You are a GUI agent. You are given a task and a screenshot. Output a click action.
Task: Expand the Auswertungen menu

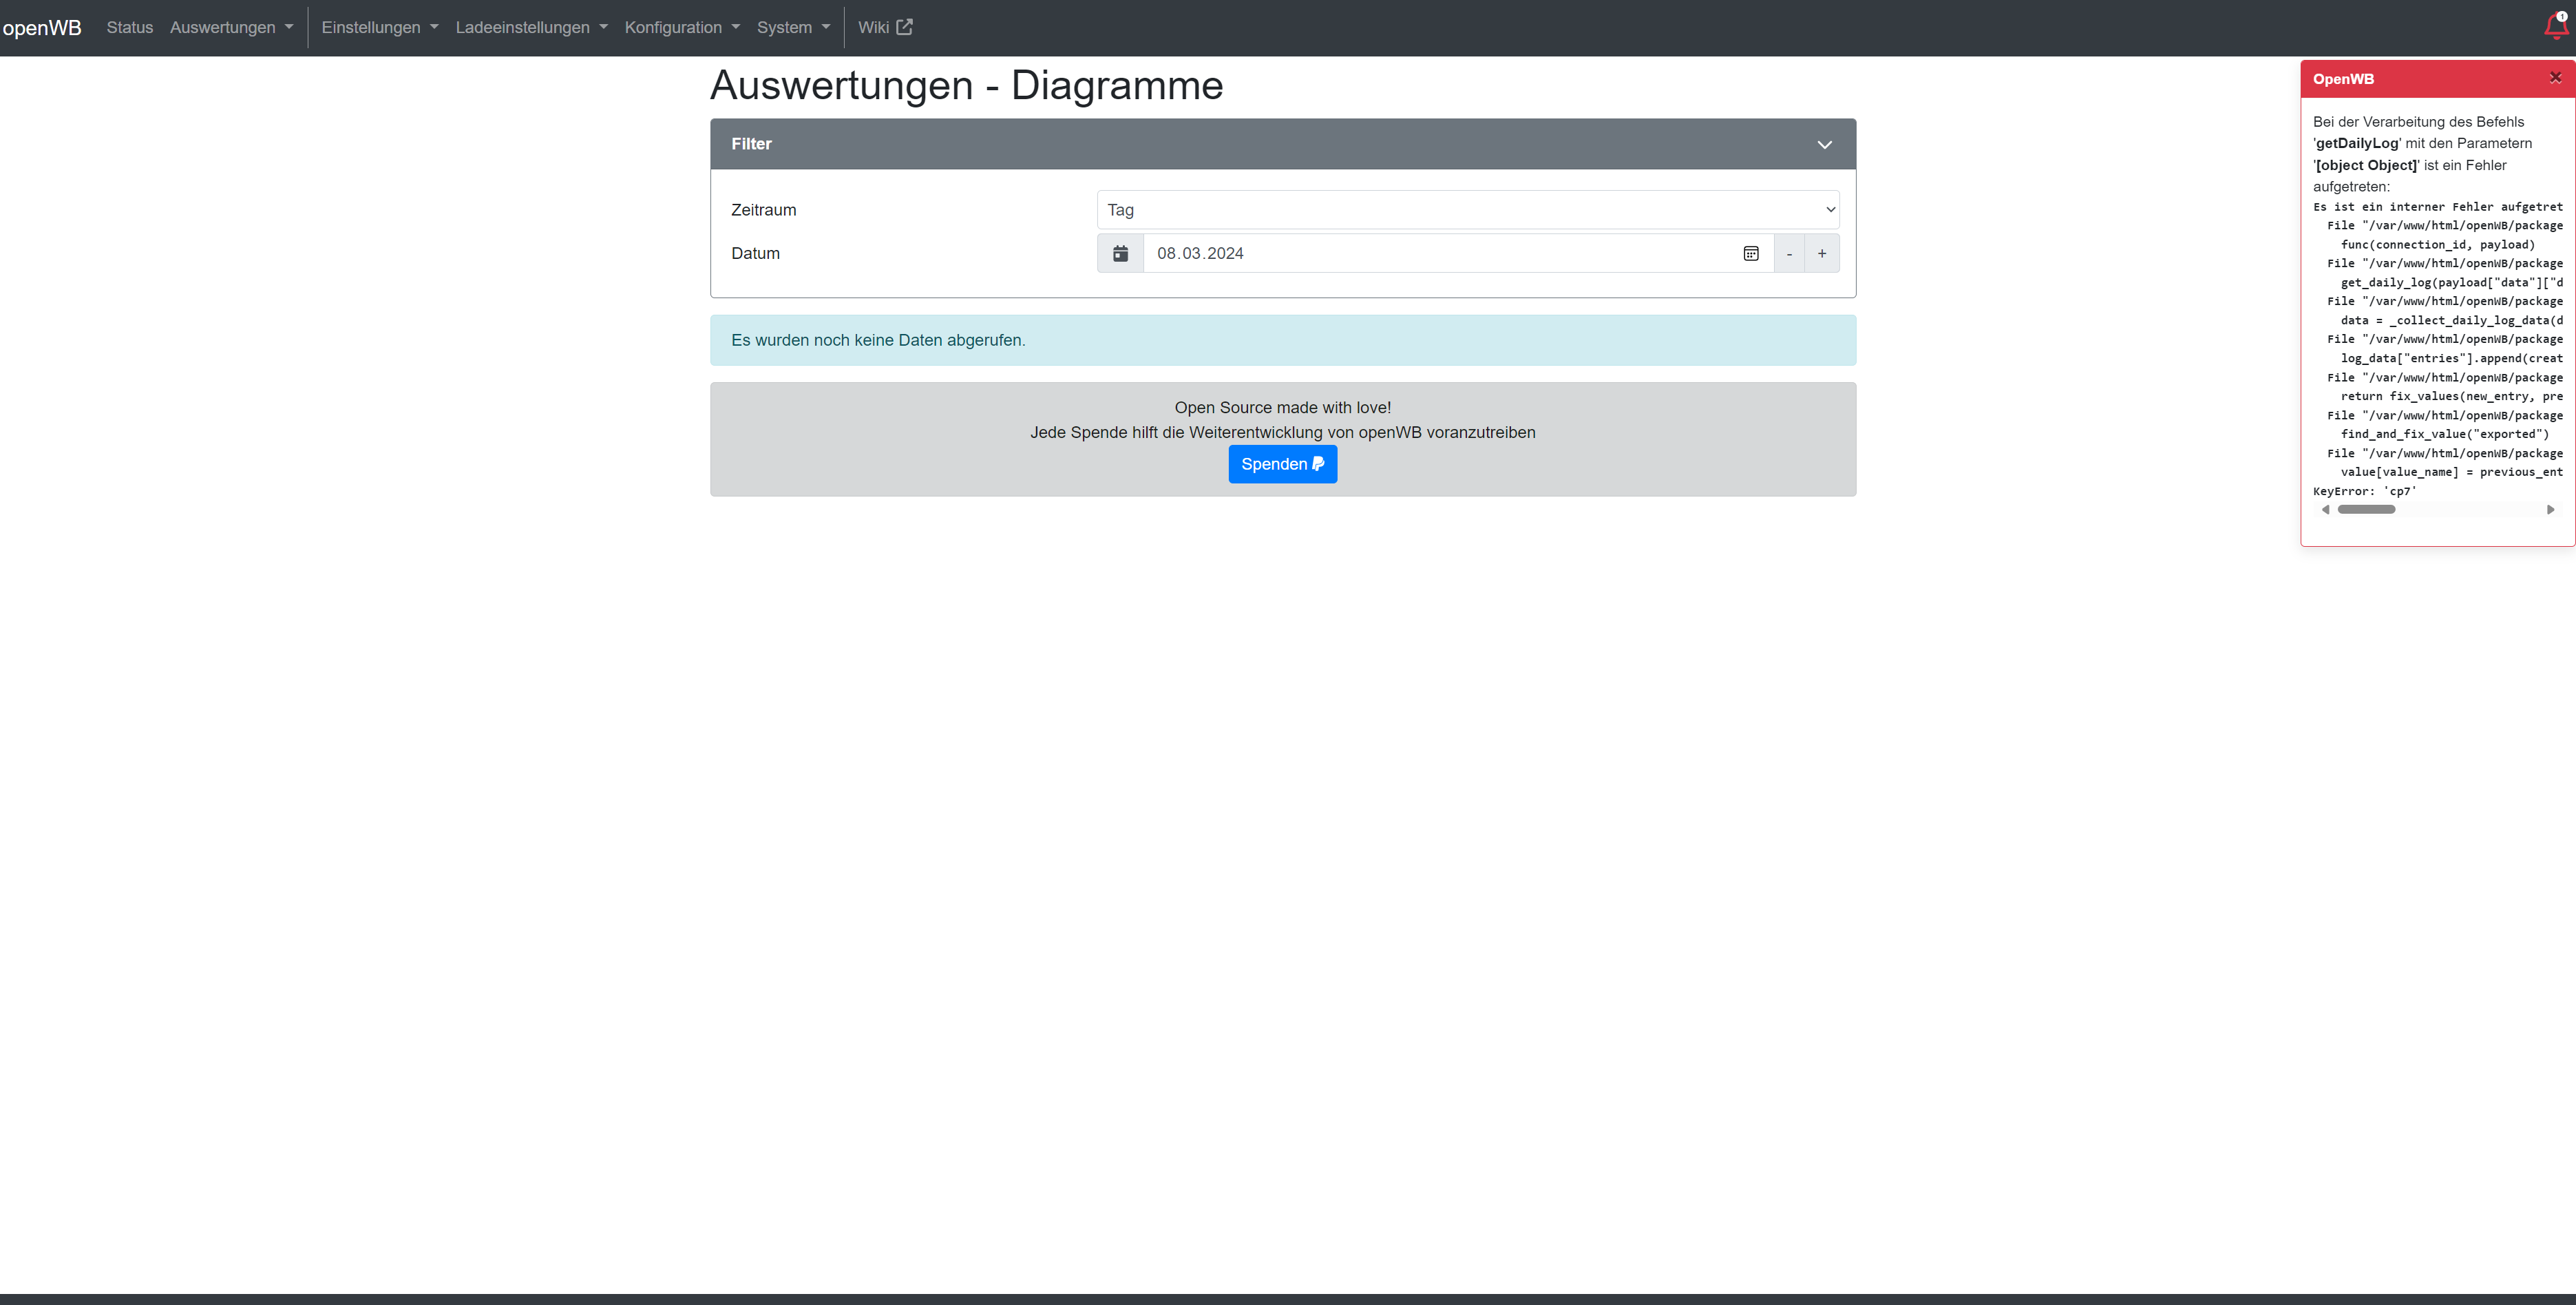[x=231, y=27]
